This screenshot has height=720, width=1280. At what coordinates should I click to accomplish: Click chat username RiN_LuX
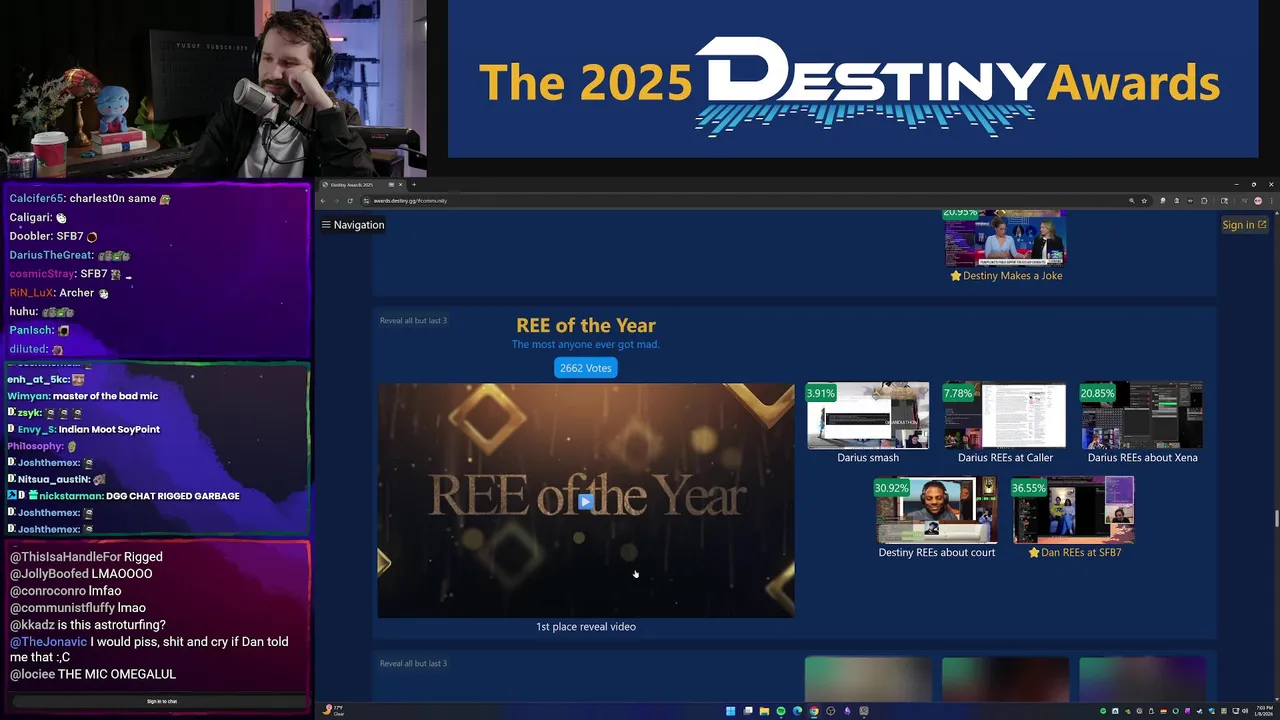click(31, 293)
